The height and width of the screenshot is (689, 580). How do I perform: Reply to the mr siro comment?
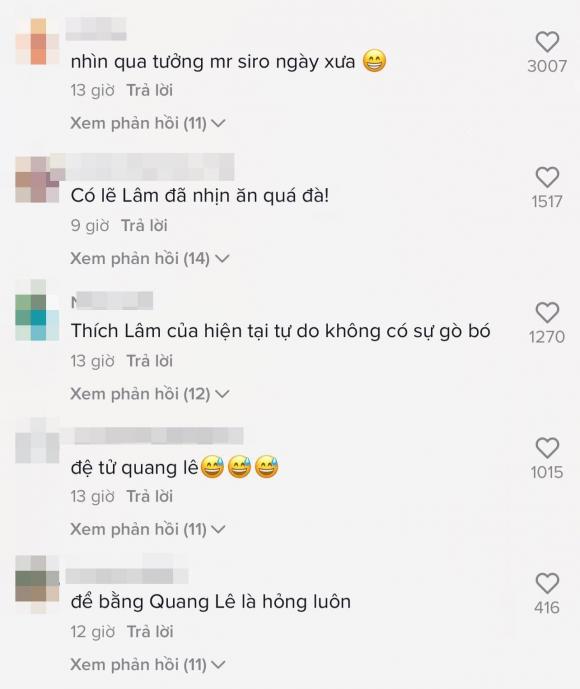[150, 91]
